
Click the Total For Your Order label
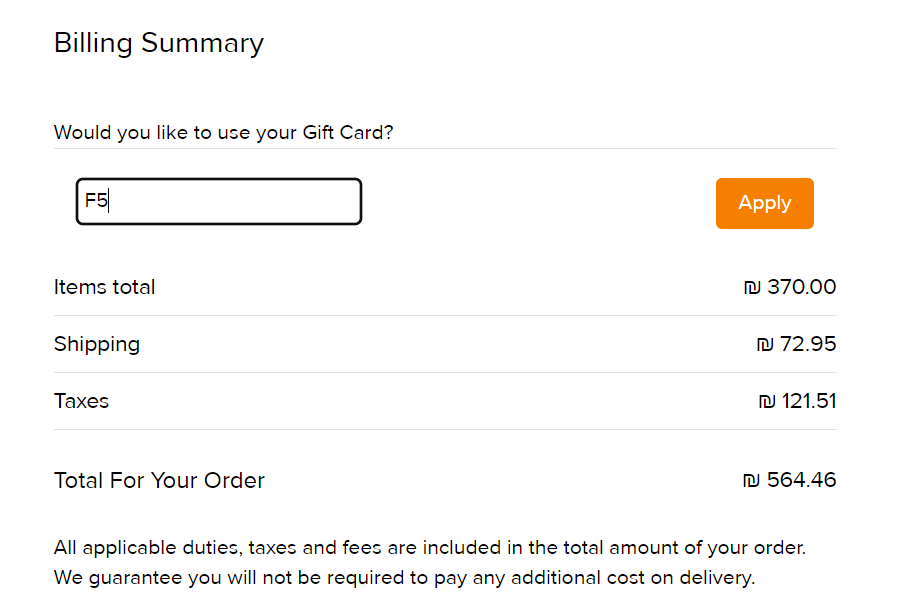pos(158,481)
